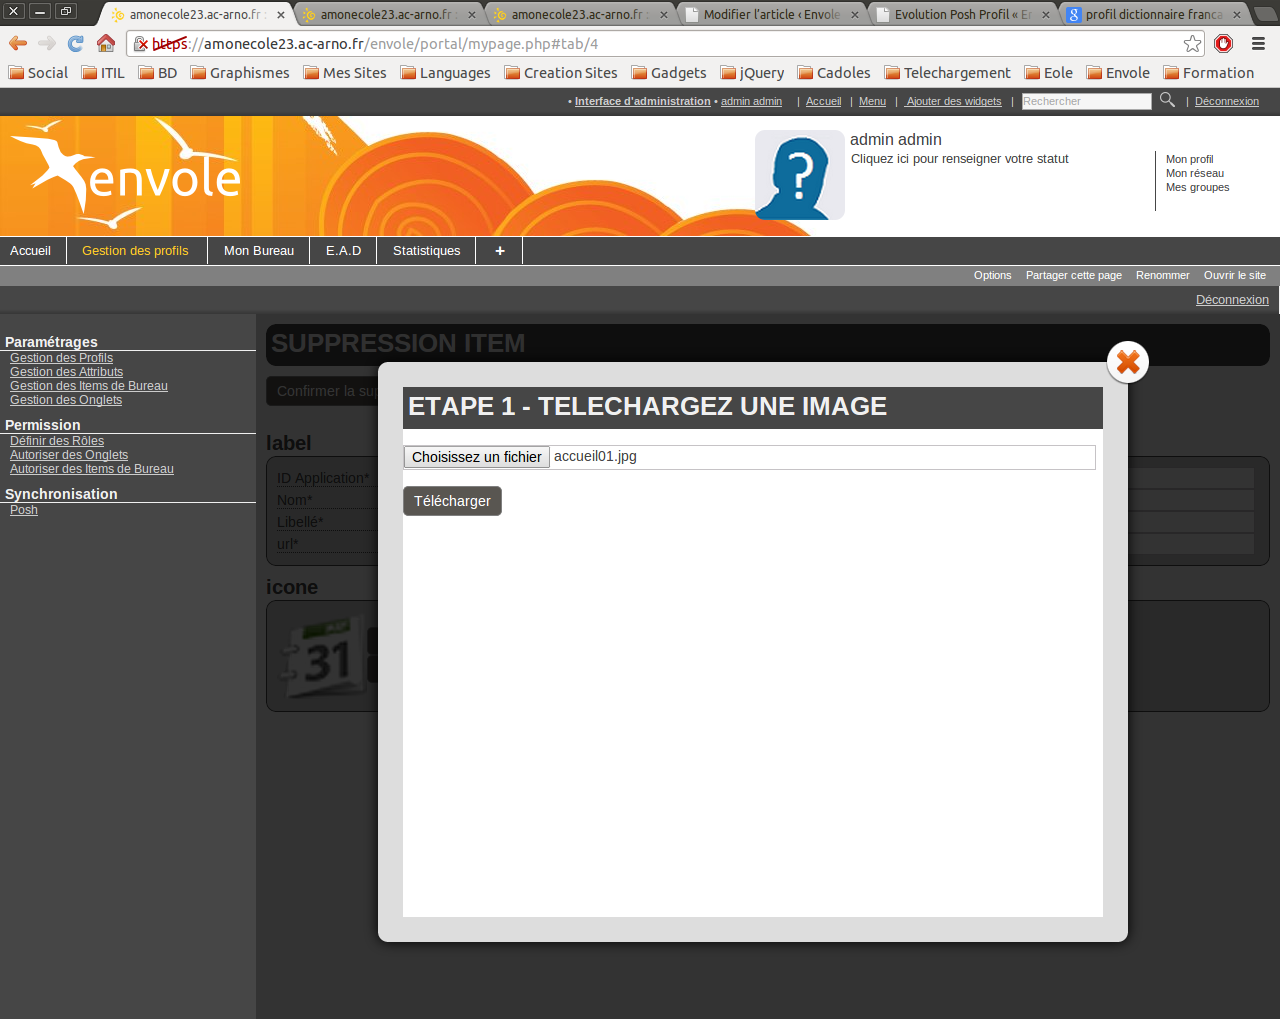Click the browser reload button
Screen dimensions: 1280x1024
tap(76, 43)
